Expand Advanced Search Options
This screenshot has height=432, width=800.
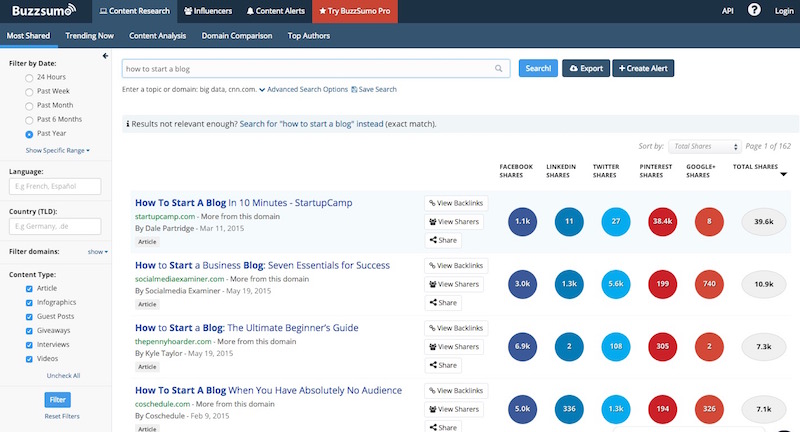[303, 90]
